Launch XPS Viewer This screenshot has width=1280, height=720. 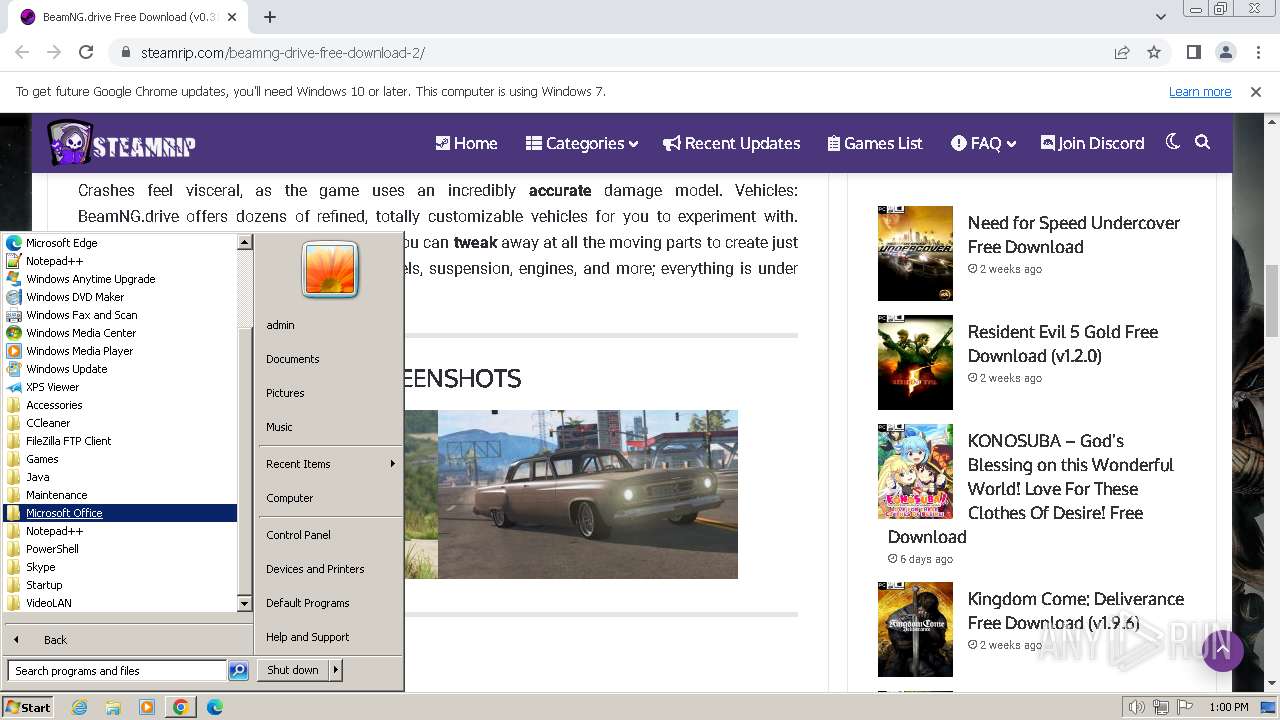coord(120,387)
